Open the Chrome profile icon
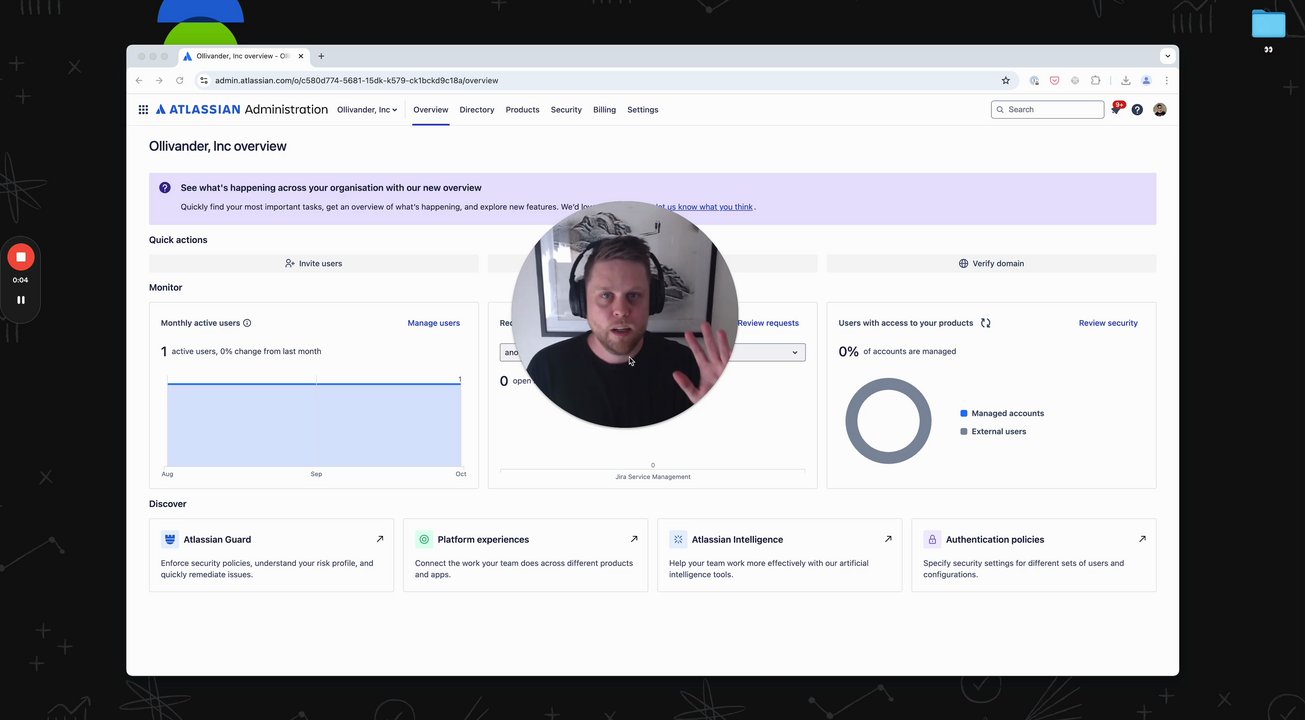The image size is (1305, 720). (1146, 81)
